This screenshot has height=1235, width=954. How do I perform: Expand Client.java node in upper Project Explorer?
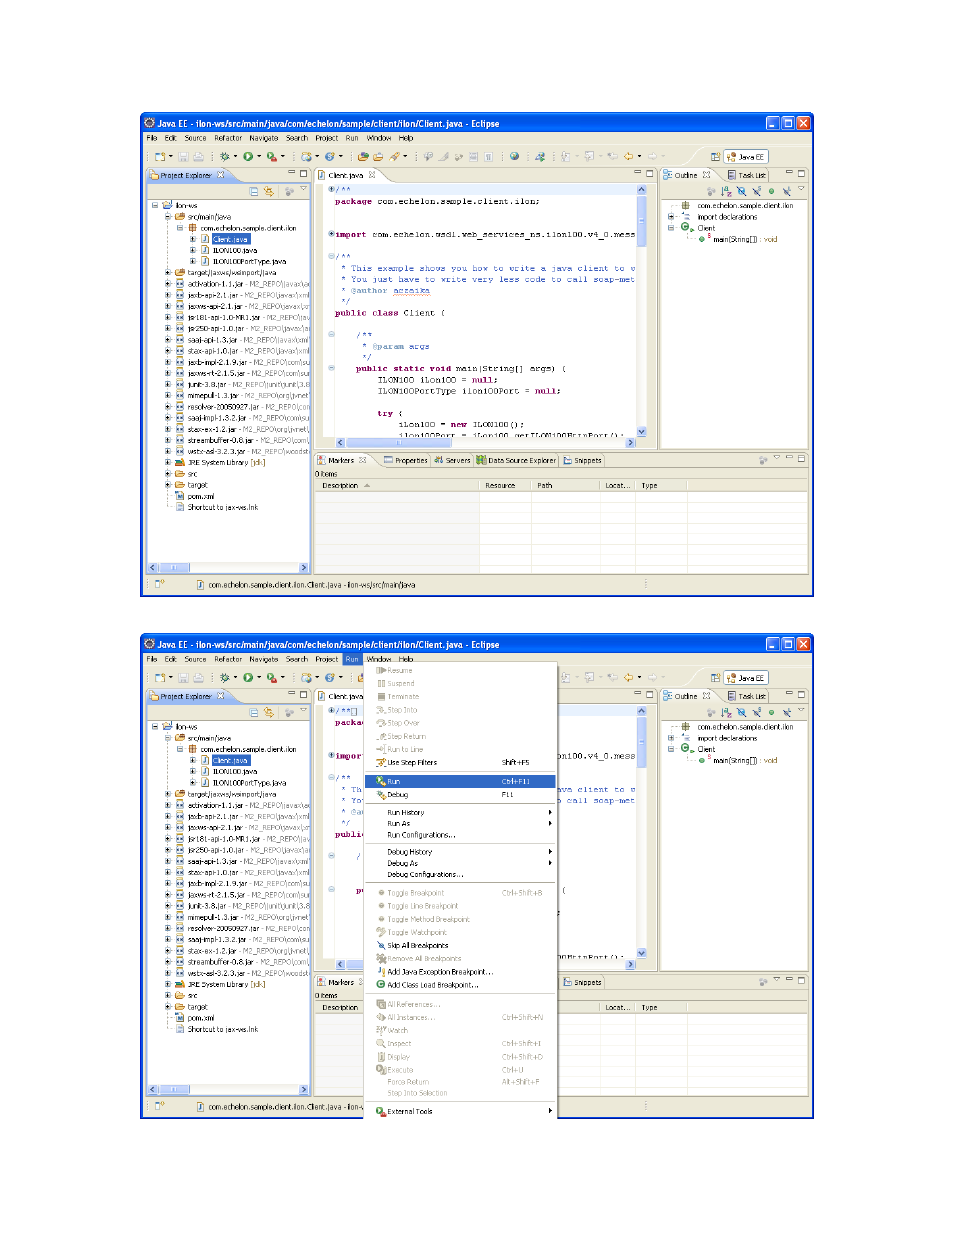[193, 239]
